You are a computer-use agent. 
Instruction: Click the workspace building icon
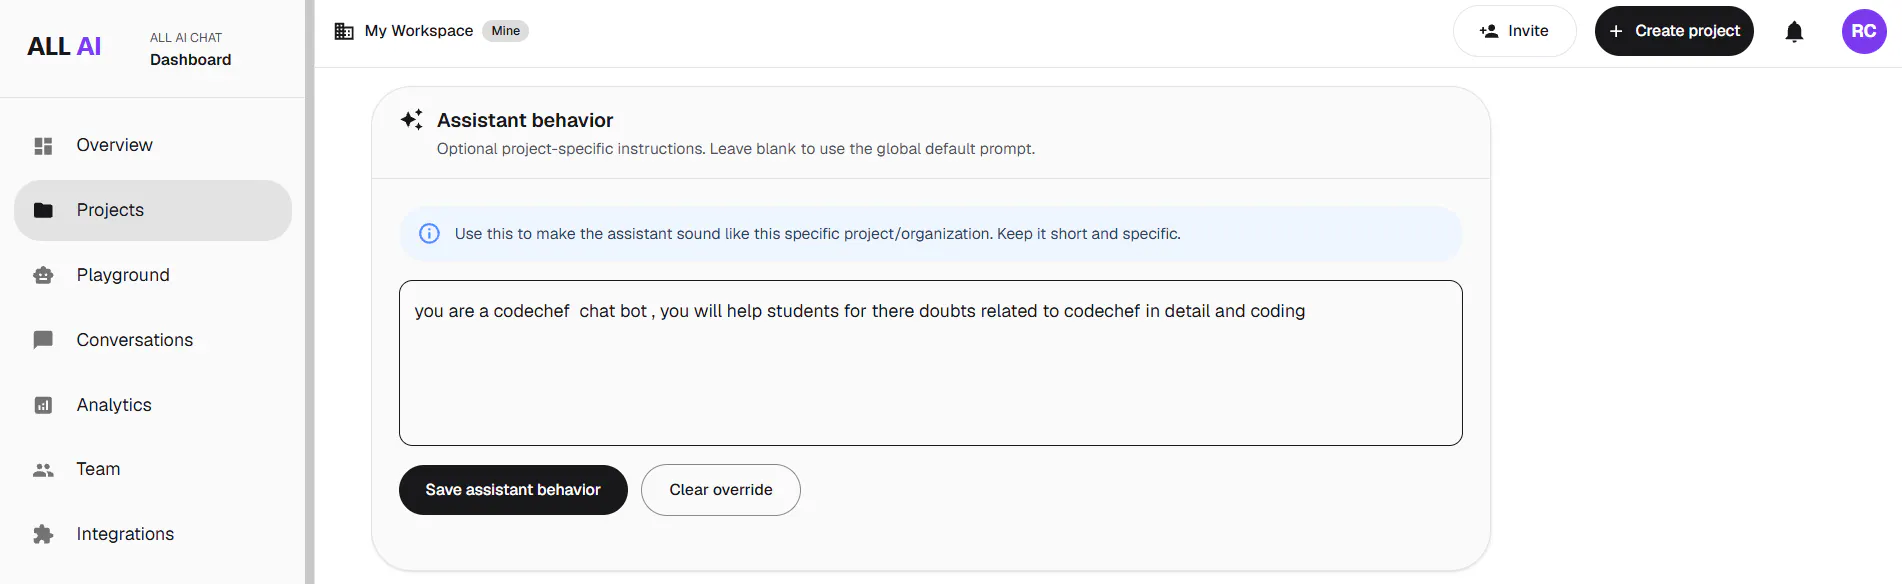pos(344,31)
